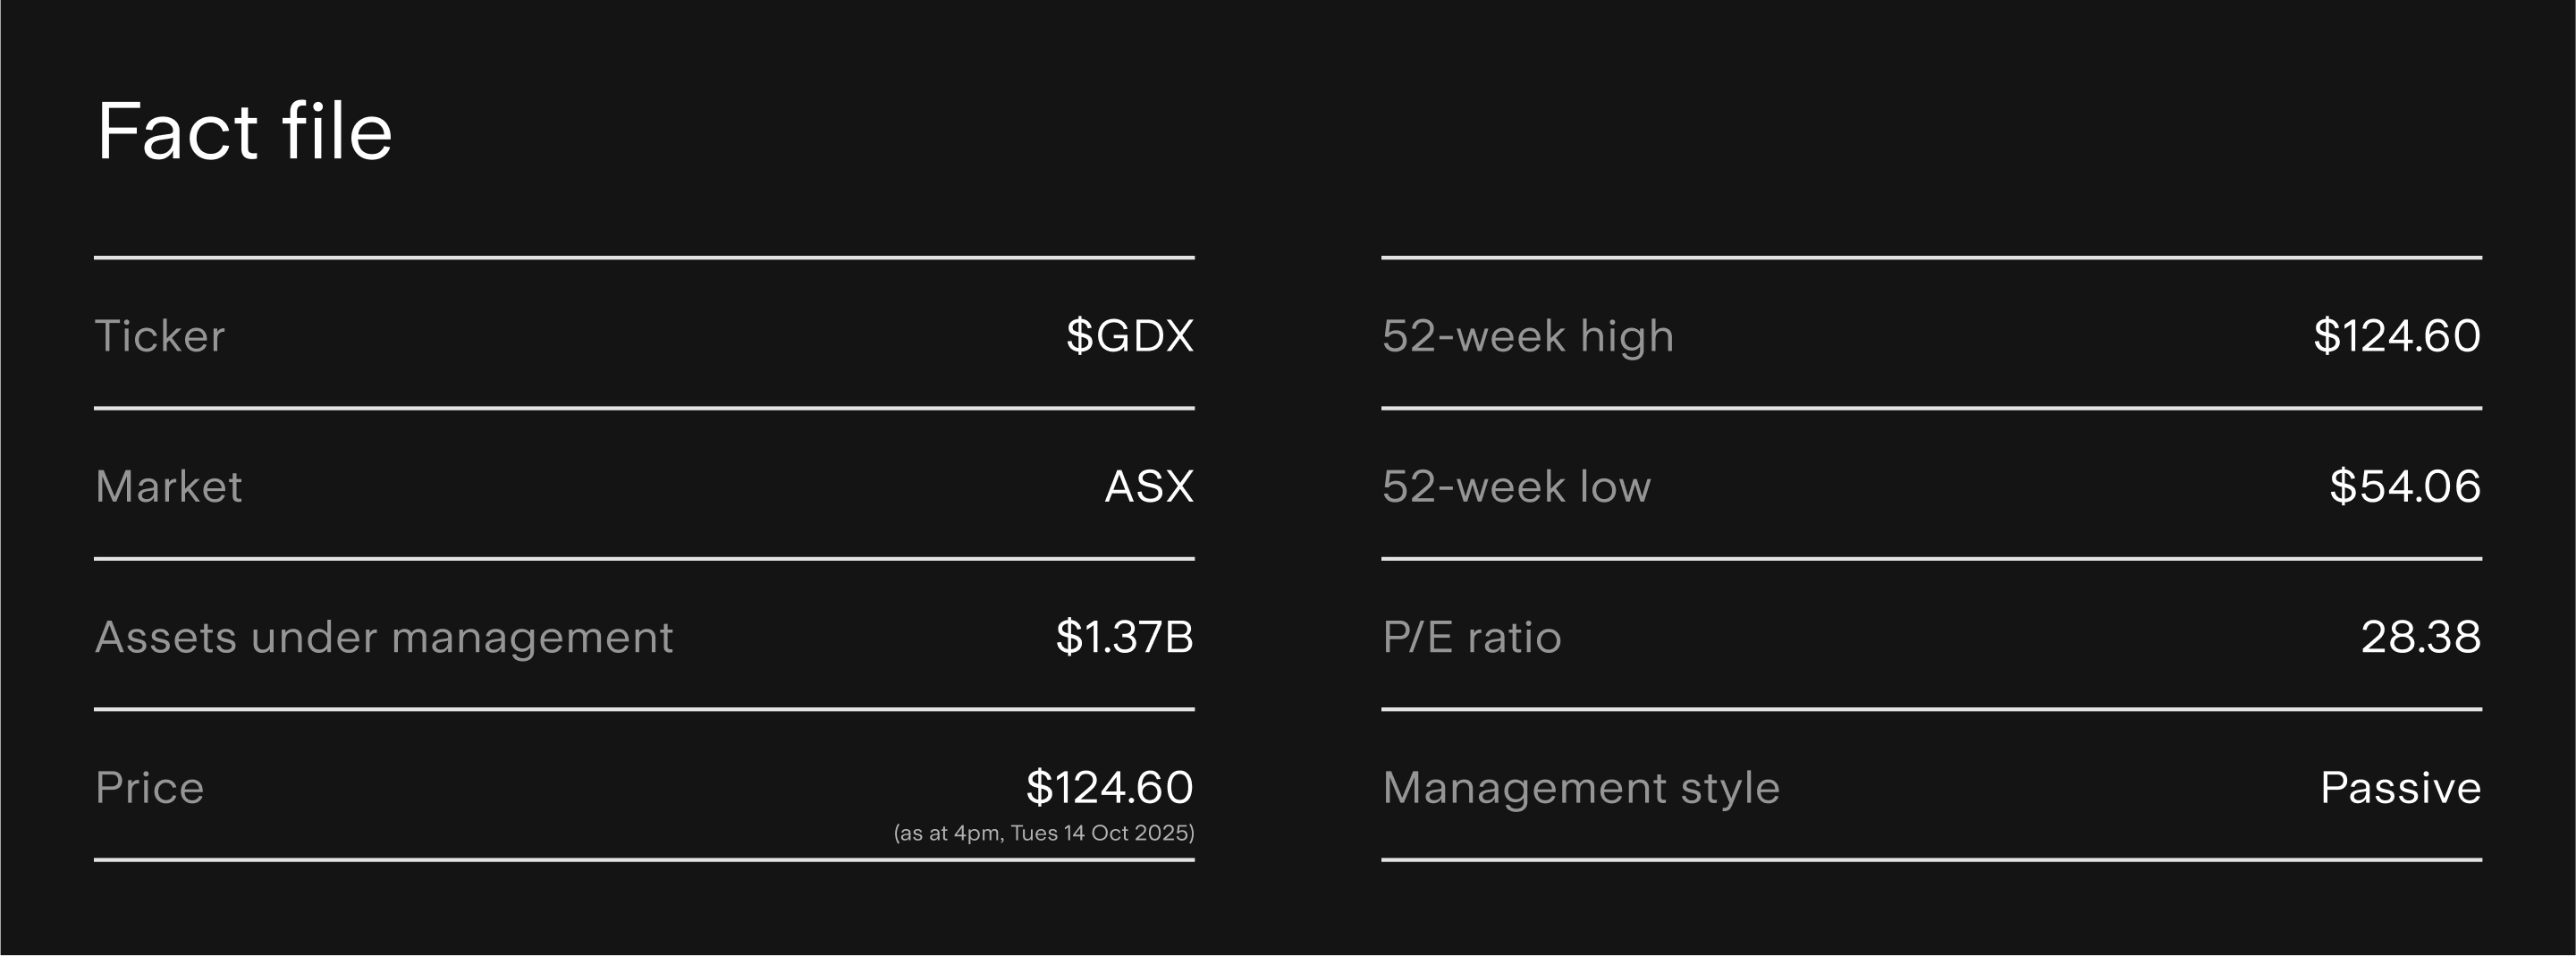2576x956 pixels.
Task: Select the "P/E ratio" label
Action: coord(1471,638)
